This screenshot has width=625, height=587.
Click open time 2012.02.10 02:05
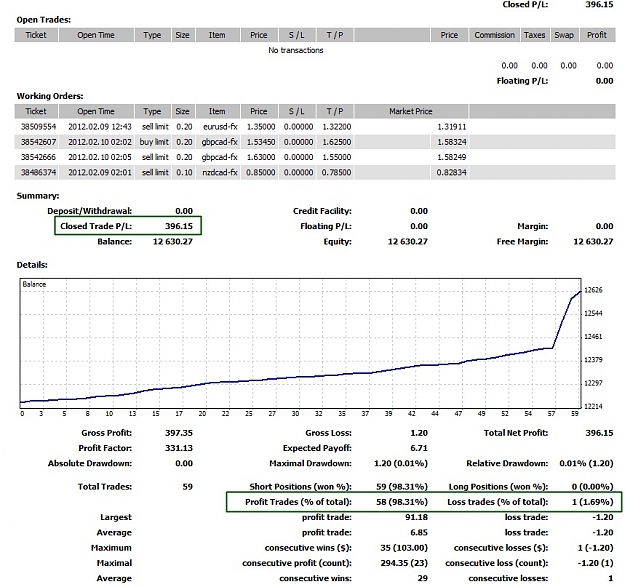tap(100, 157)
